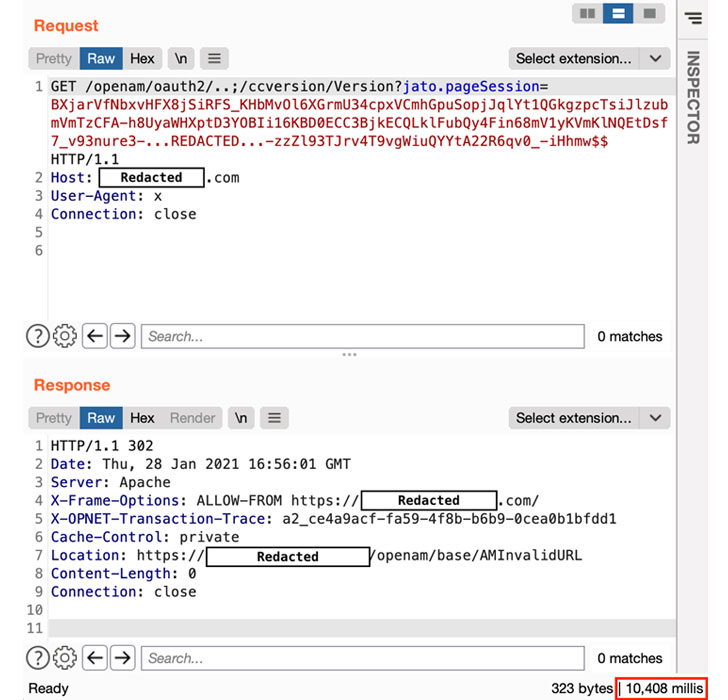Switch Response view to Hex tab
The image size is (728, 700).
(142, 418)
